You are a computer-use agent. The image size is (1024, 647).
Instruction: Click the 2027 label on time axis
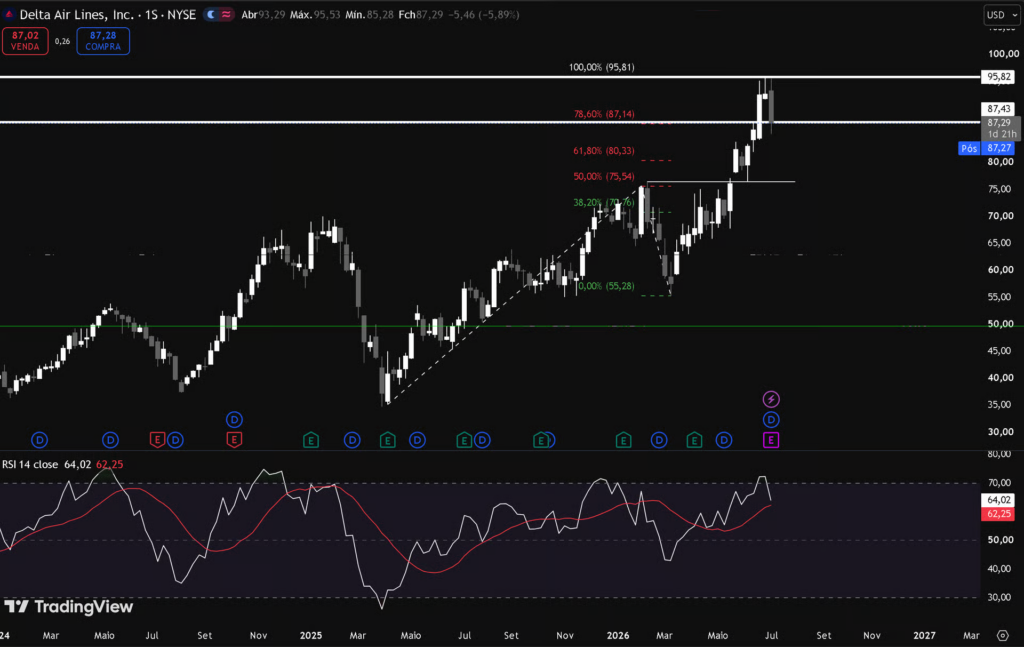(x=924, y=635)
